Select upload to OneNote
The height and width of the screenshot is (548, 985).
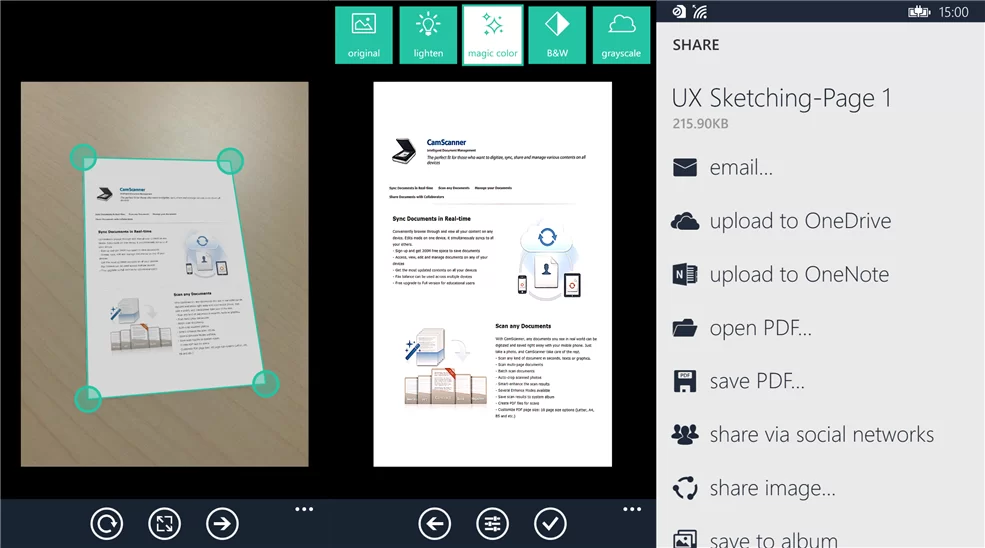pos(799,275)
